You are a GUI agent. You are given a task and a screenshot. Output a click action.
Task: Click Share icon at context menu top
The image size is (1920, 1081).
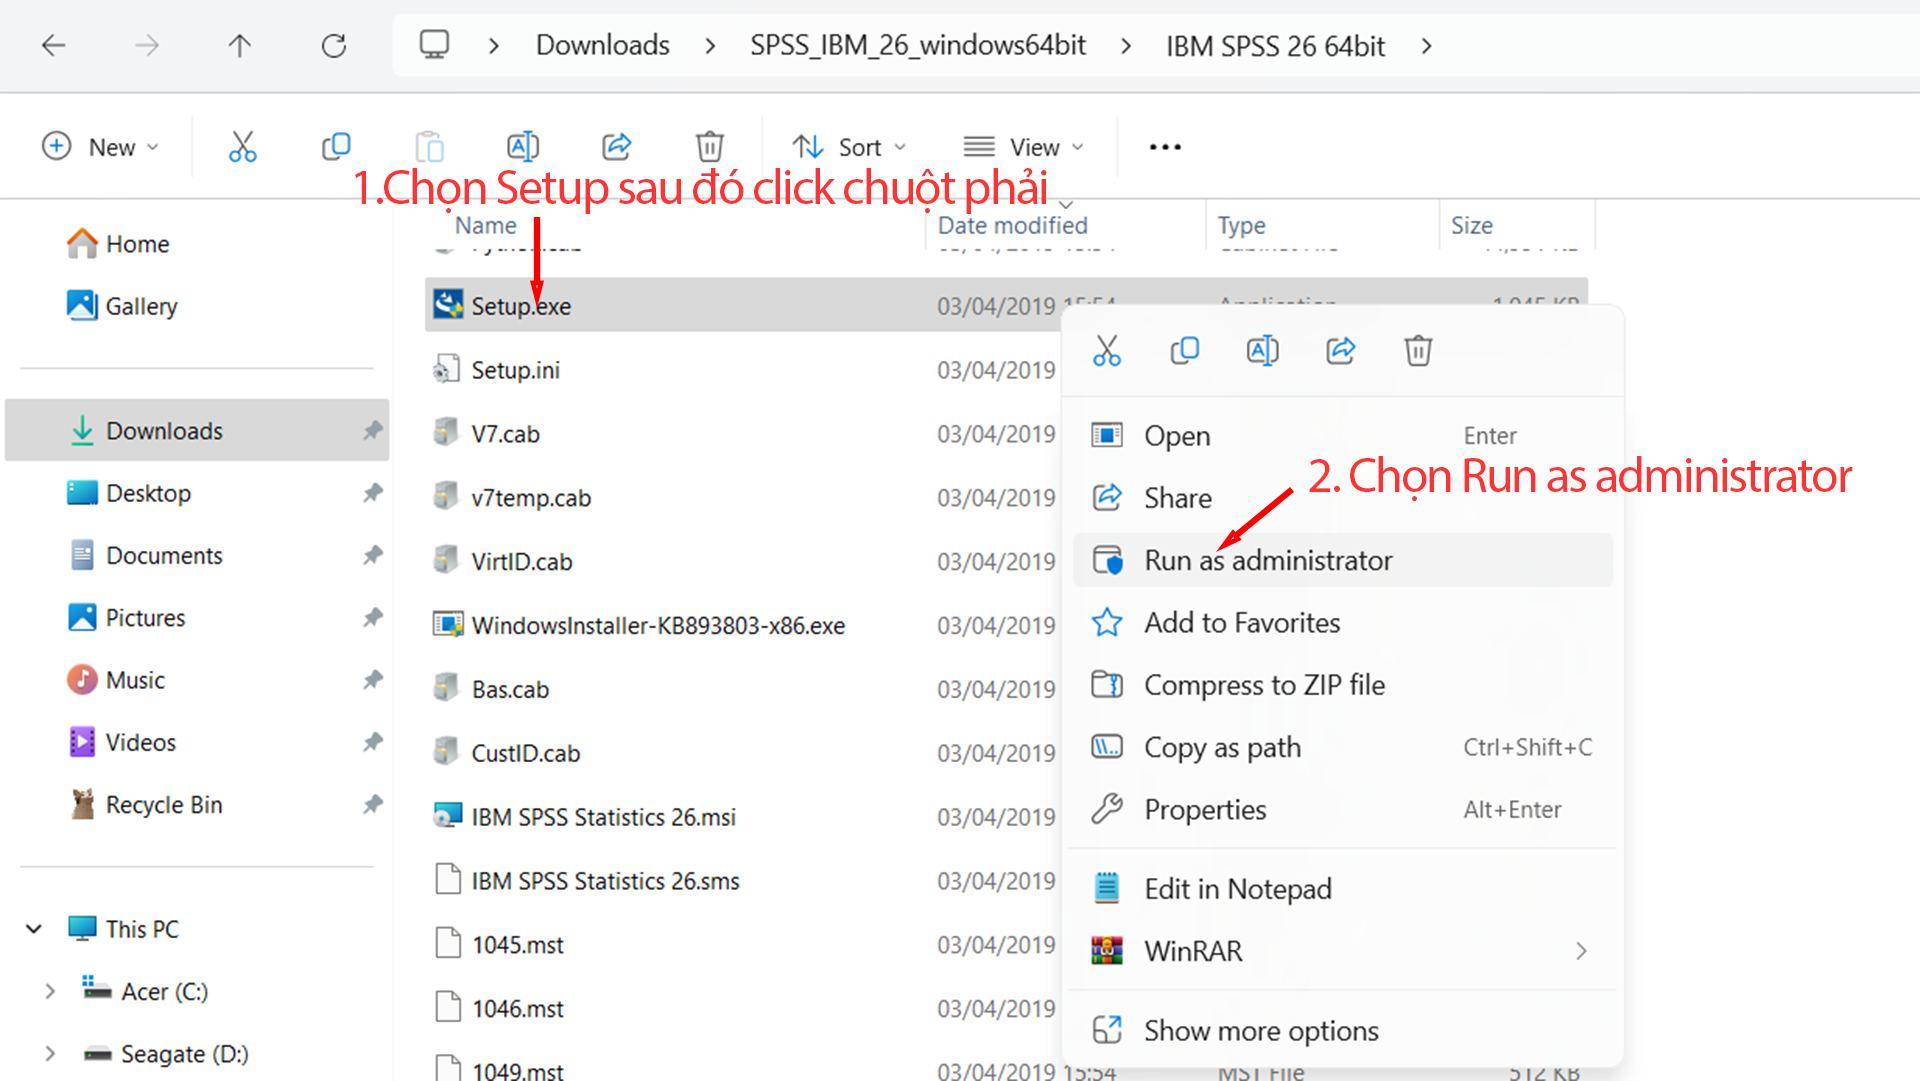click(1341, 351)
